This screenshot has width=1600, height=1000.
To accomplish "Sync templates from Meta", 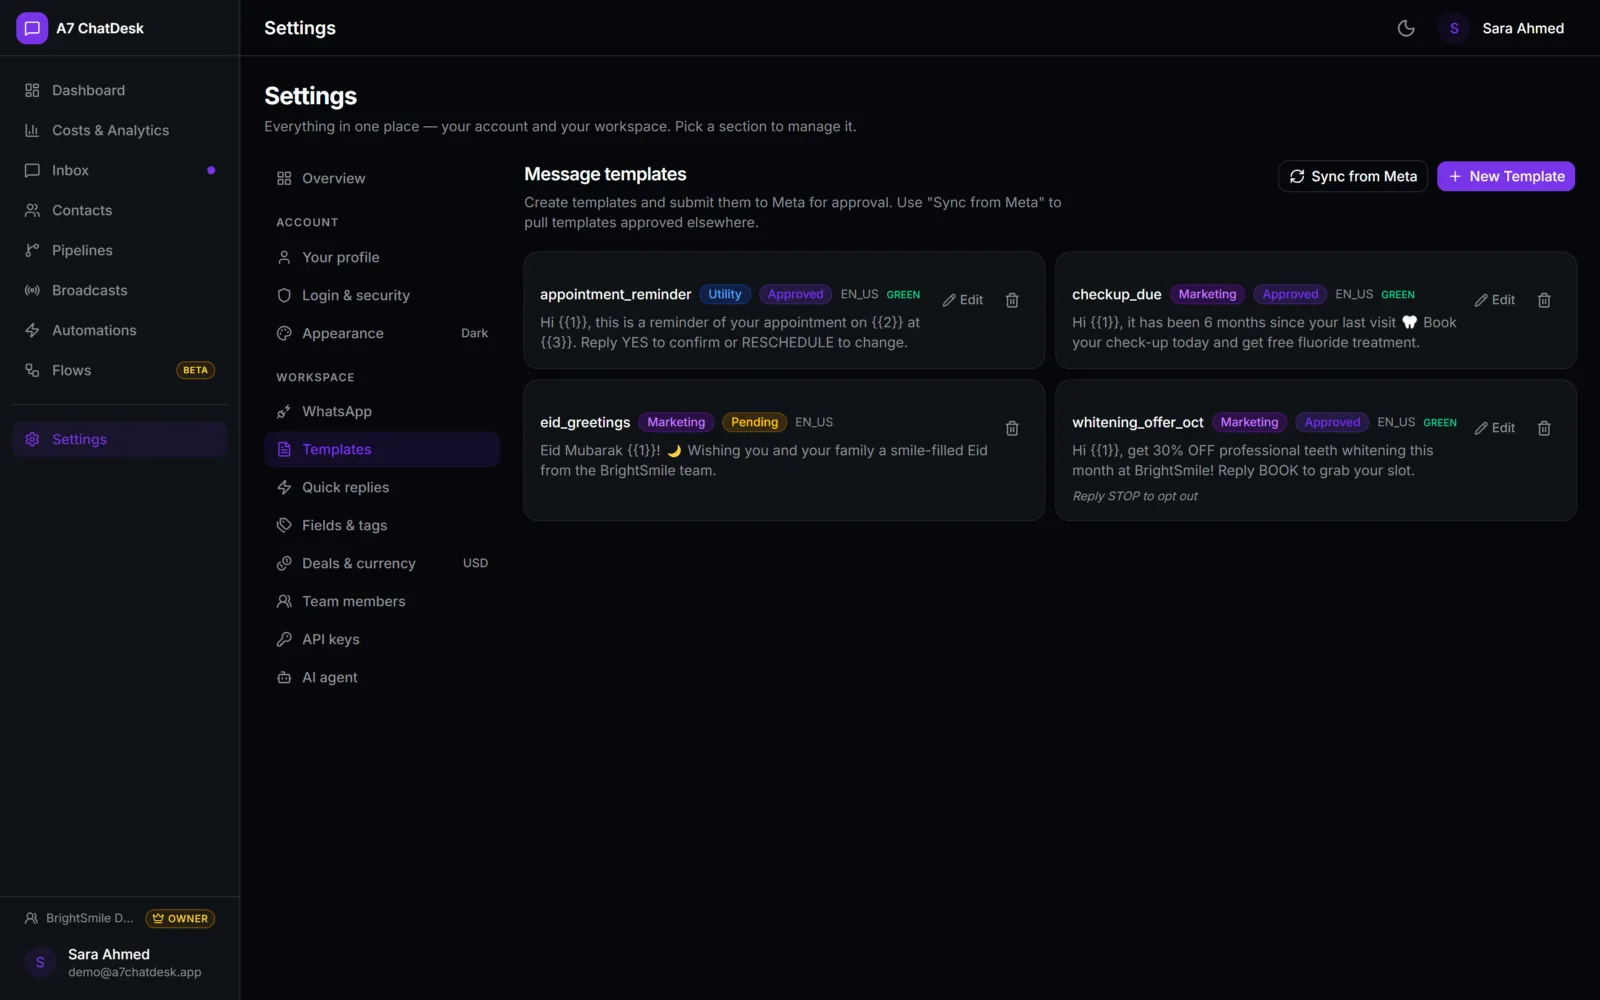I will pos(1353,176).
